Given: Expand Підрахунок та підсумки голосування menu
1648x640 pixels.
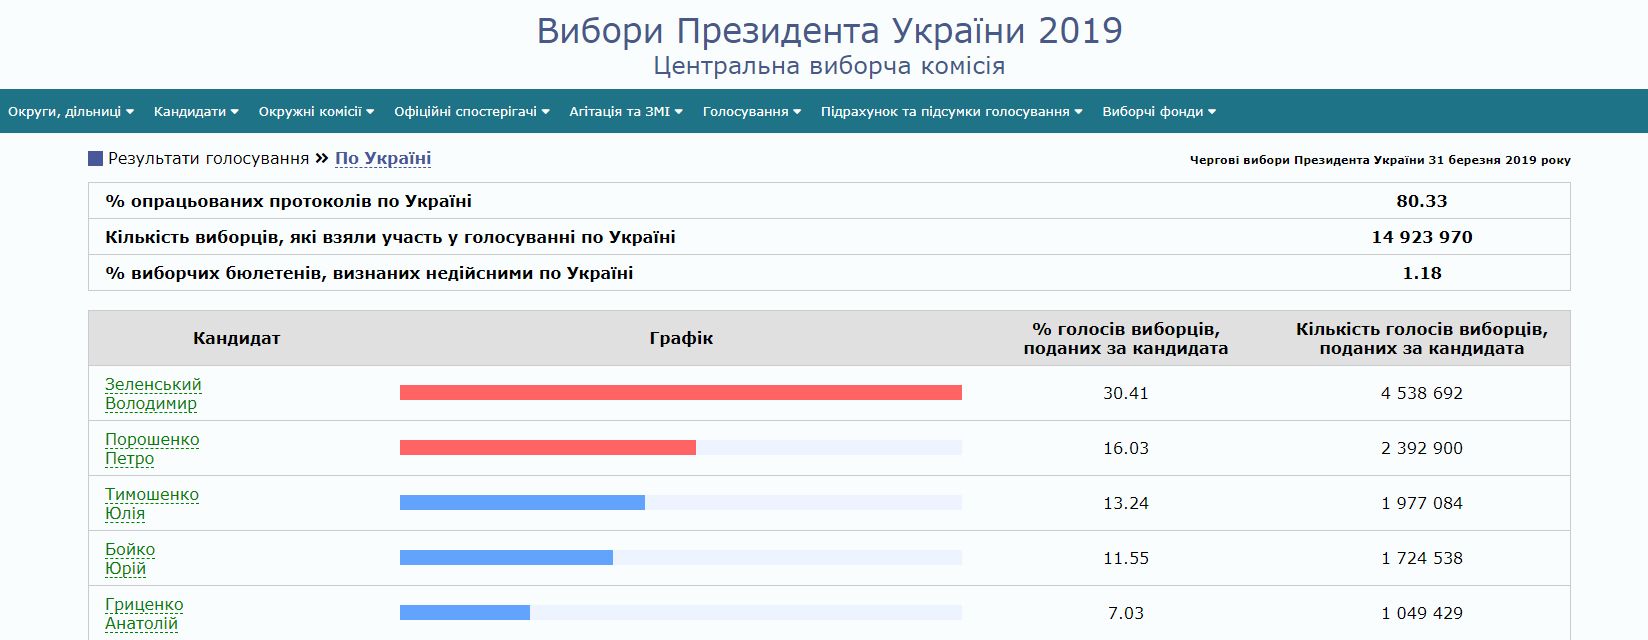Looking at the screenshot, I should [952, 112].
